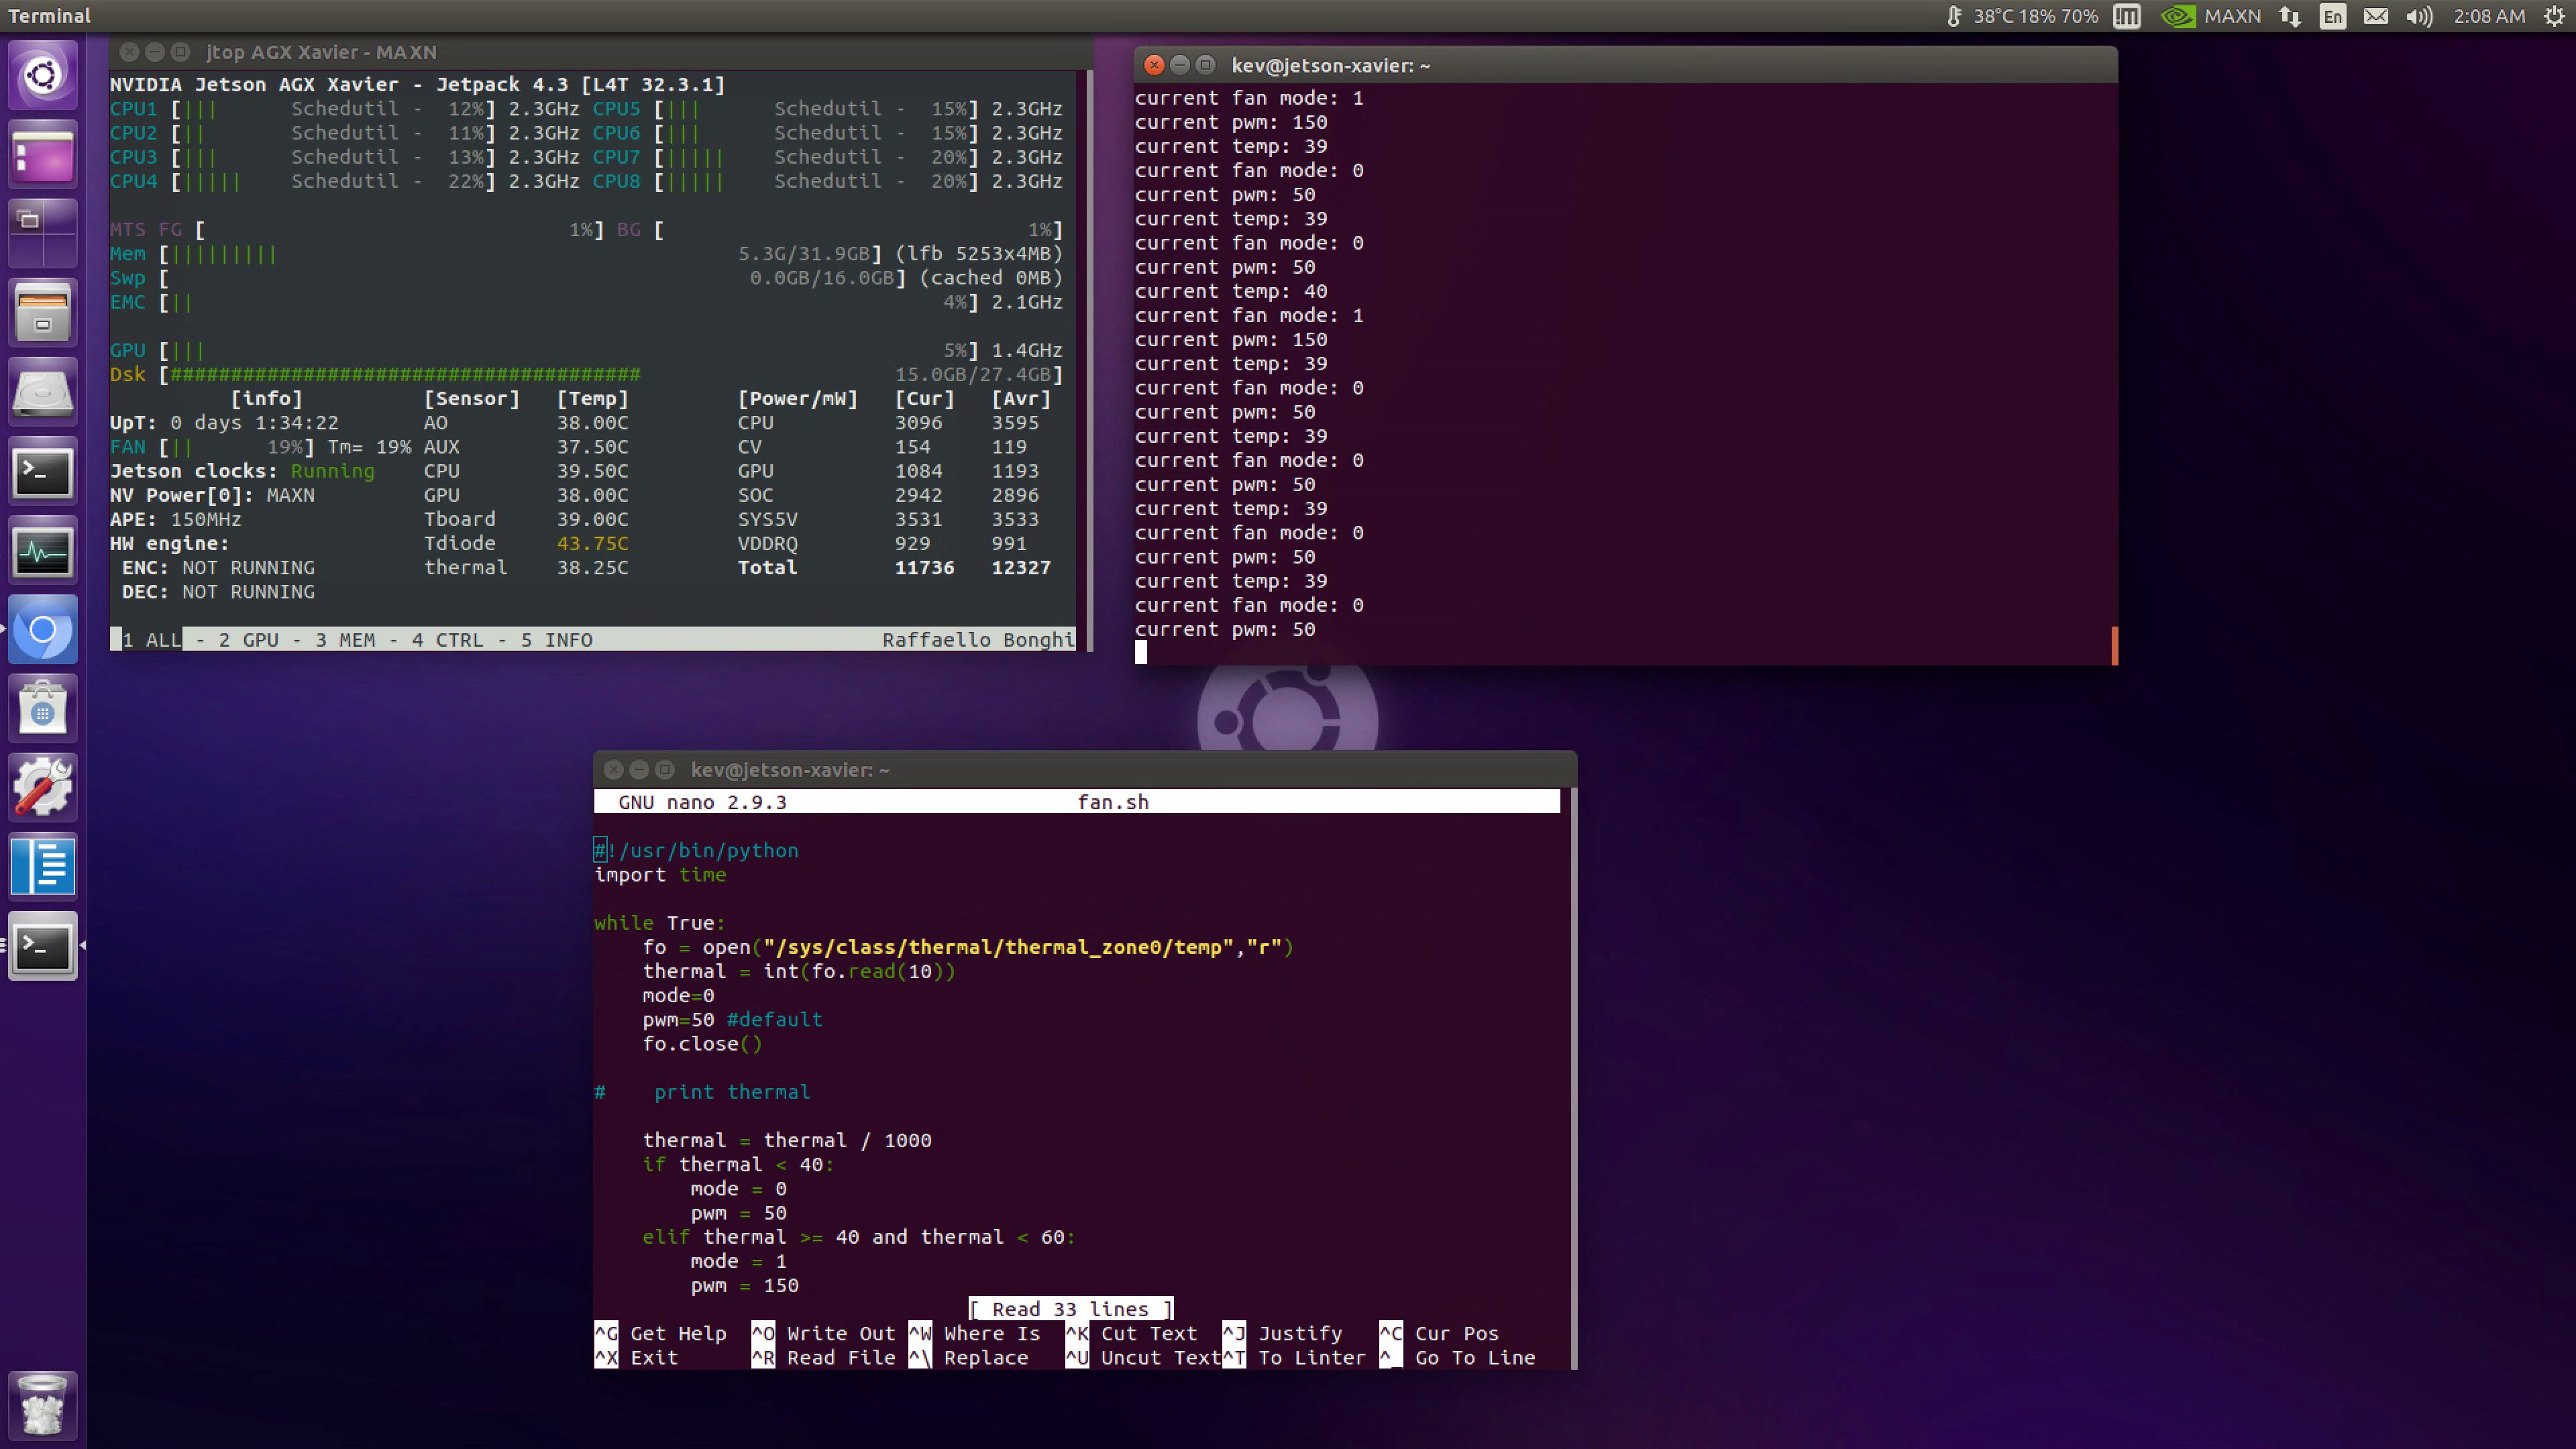
Task: Select the 5 INFO tab in jtop
Action: click(556, 640)
